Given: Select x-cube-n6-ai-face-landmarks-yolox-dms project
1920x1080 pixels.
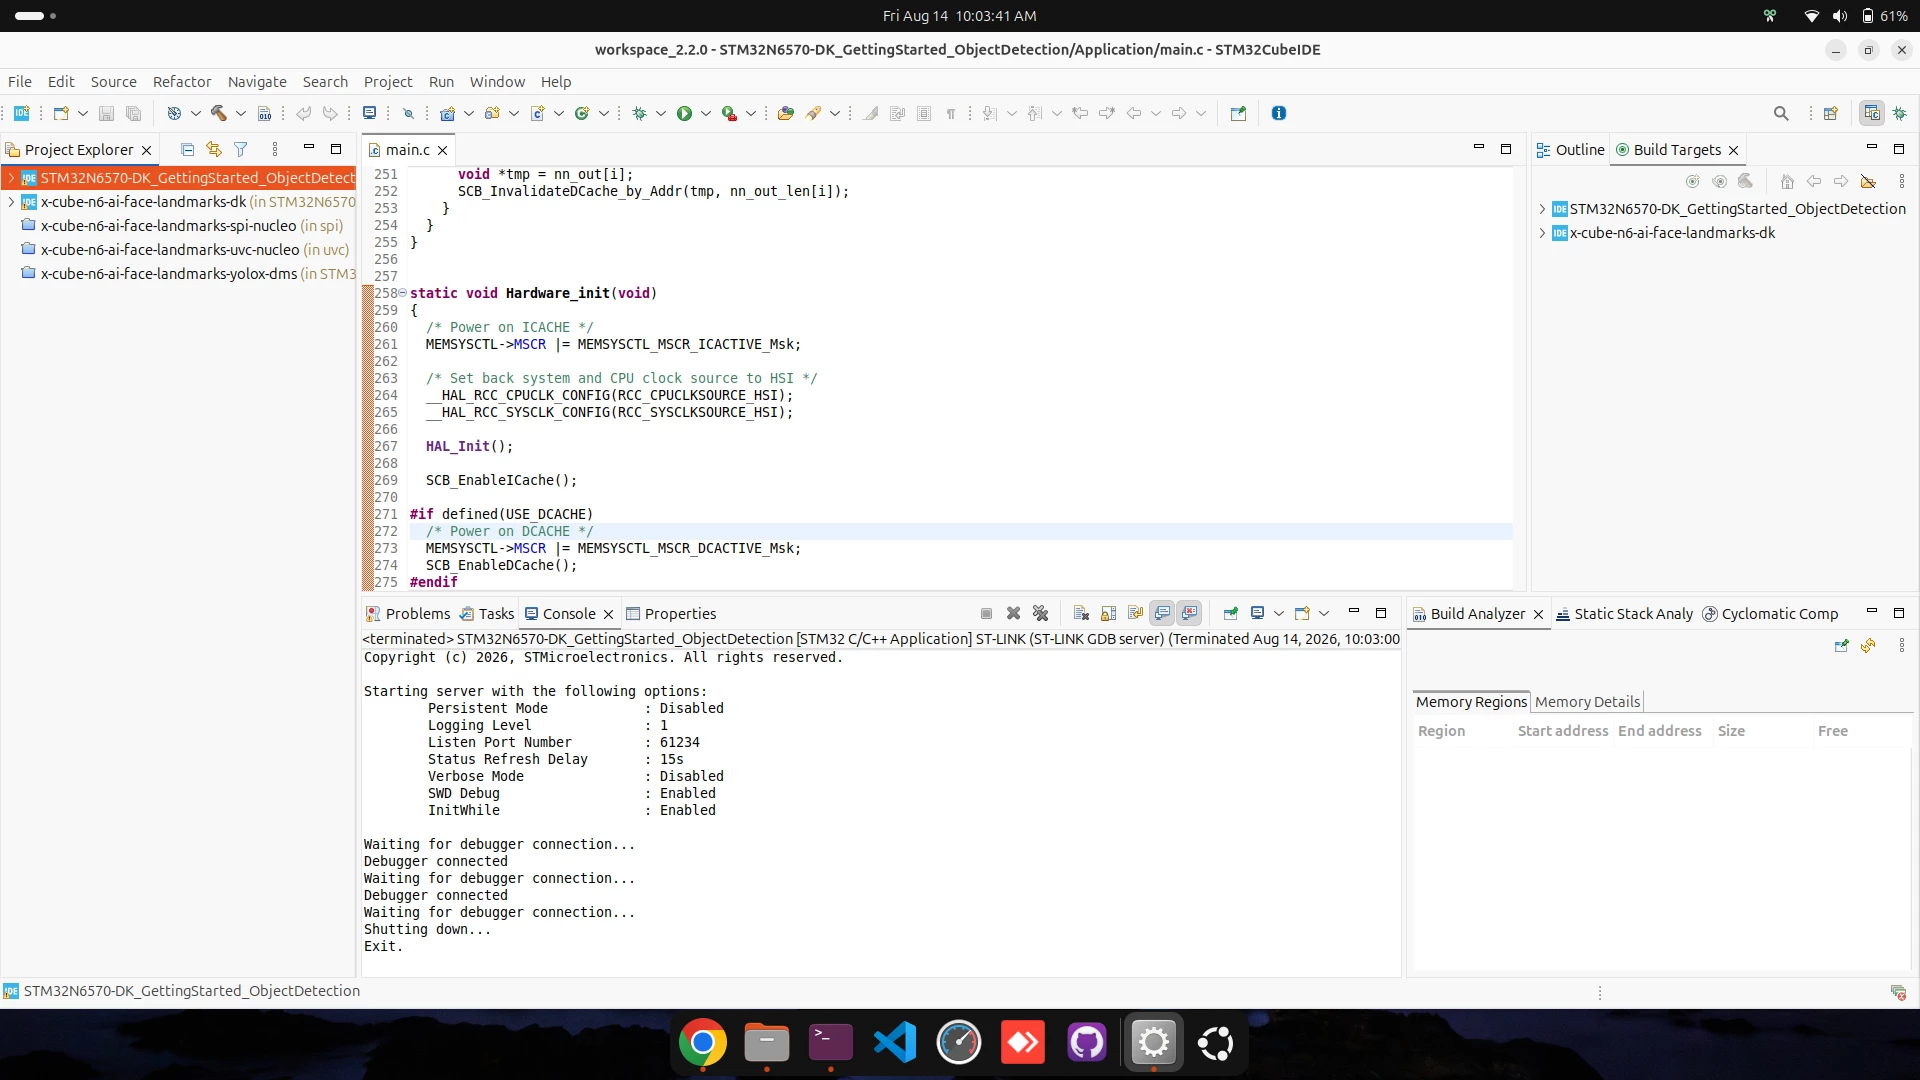Looking at the screenshot, I should 188,274.
